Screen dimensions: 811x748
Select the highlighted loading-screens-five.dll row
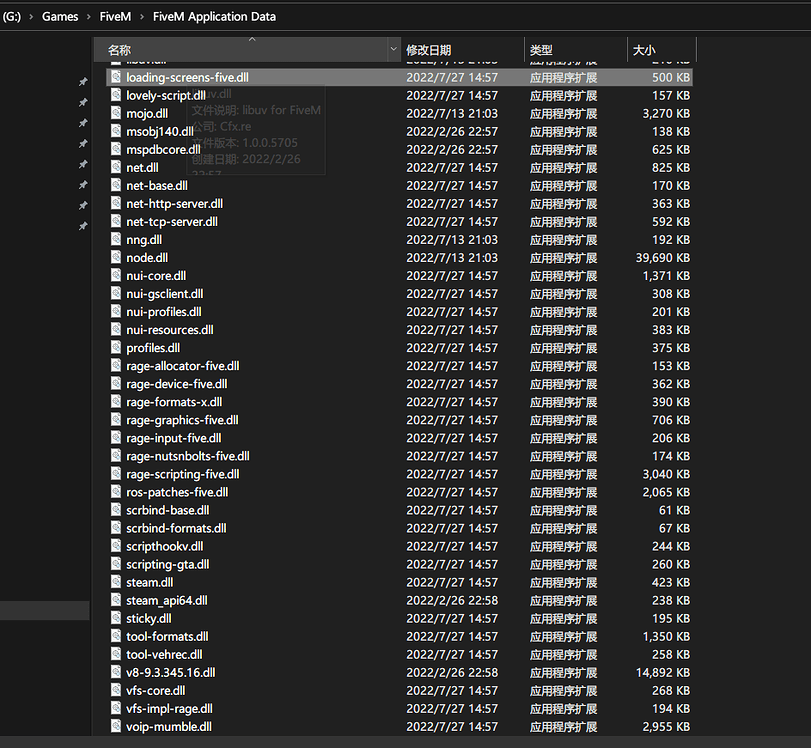[250, 77]
